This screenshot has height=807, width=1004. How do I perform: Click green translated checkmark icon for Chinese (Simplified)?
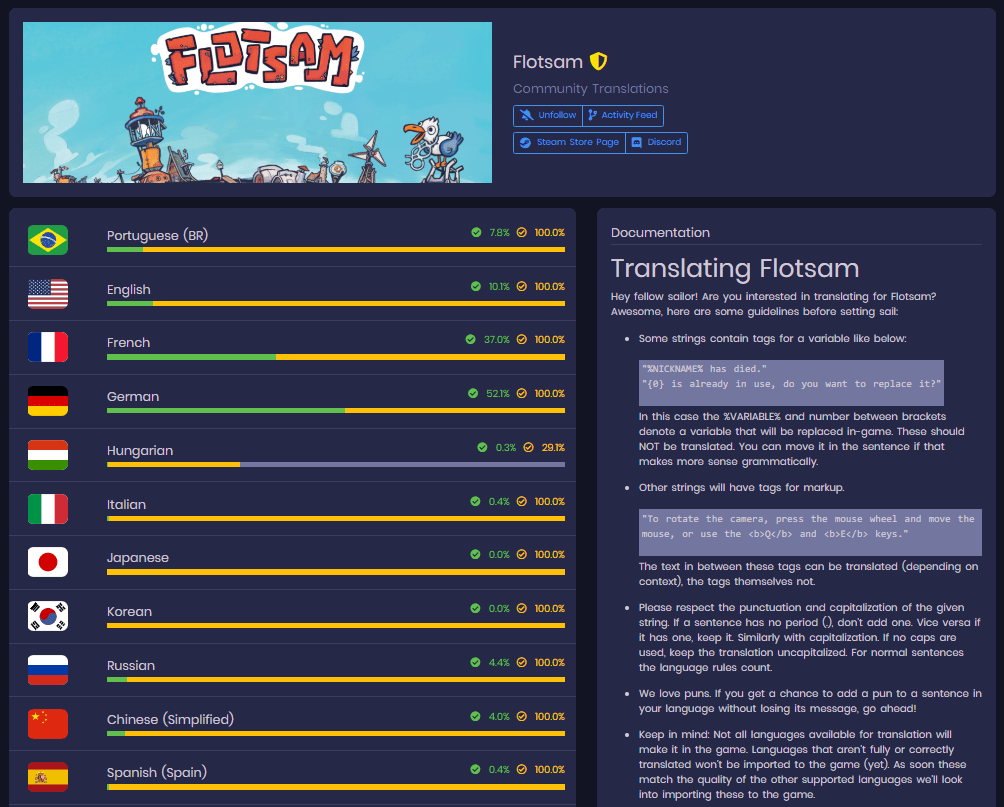click(475, 716)
